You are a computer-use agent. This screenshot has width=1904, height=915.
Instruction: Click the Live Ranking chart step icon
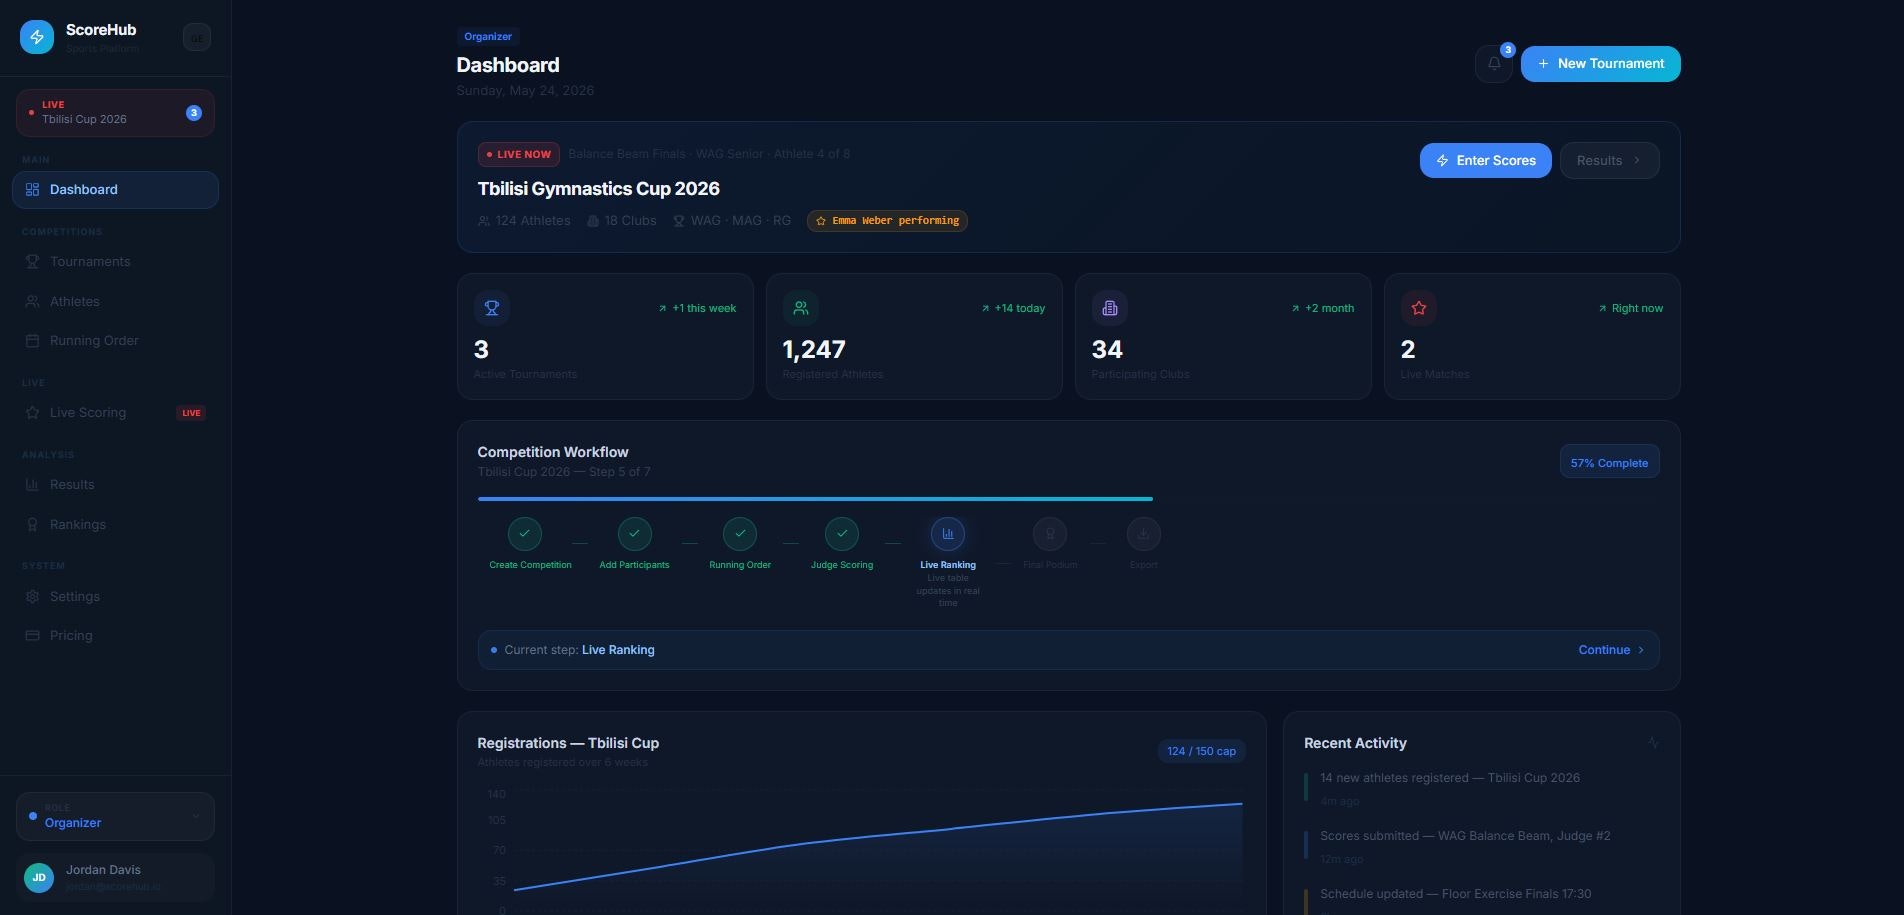click(948, 534)
